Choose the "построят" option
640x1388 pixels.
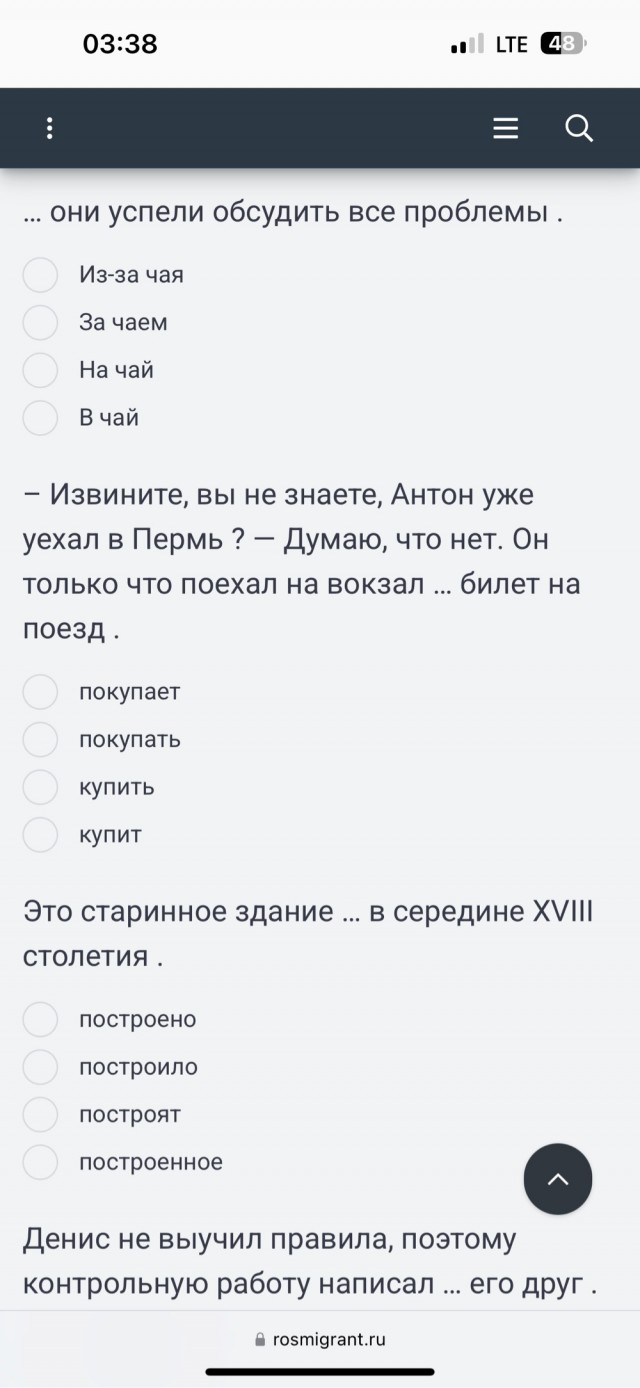[40, 1114]
